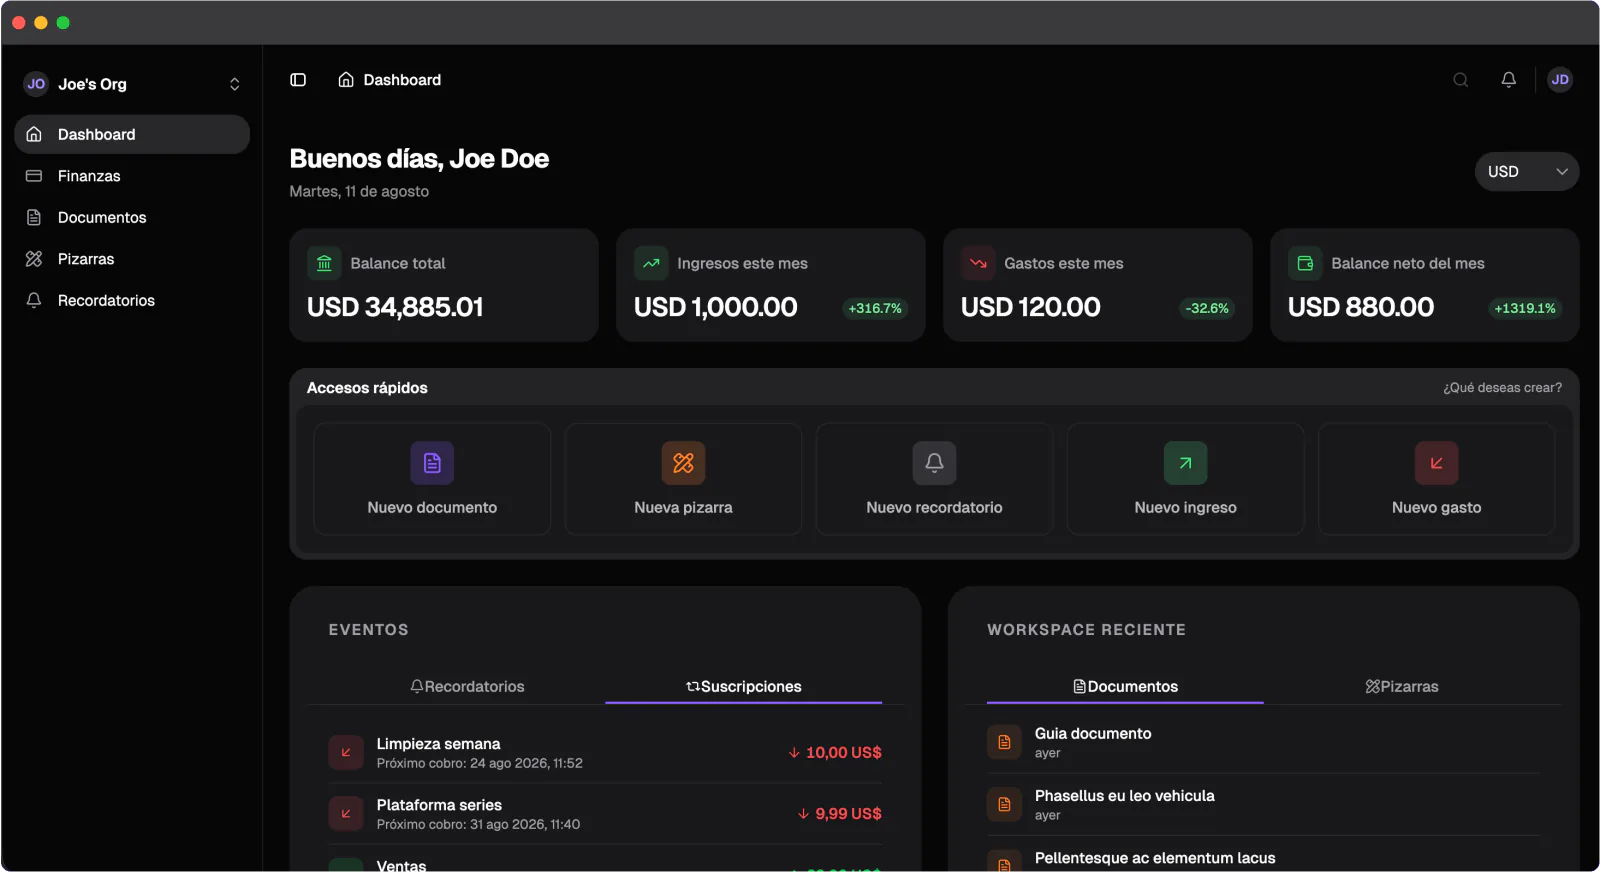The height and width of the screenshot is (872, 1600).
Task: Click the Finanzas card icon in sidebar
Action: coord(34,176)
